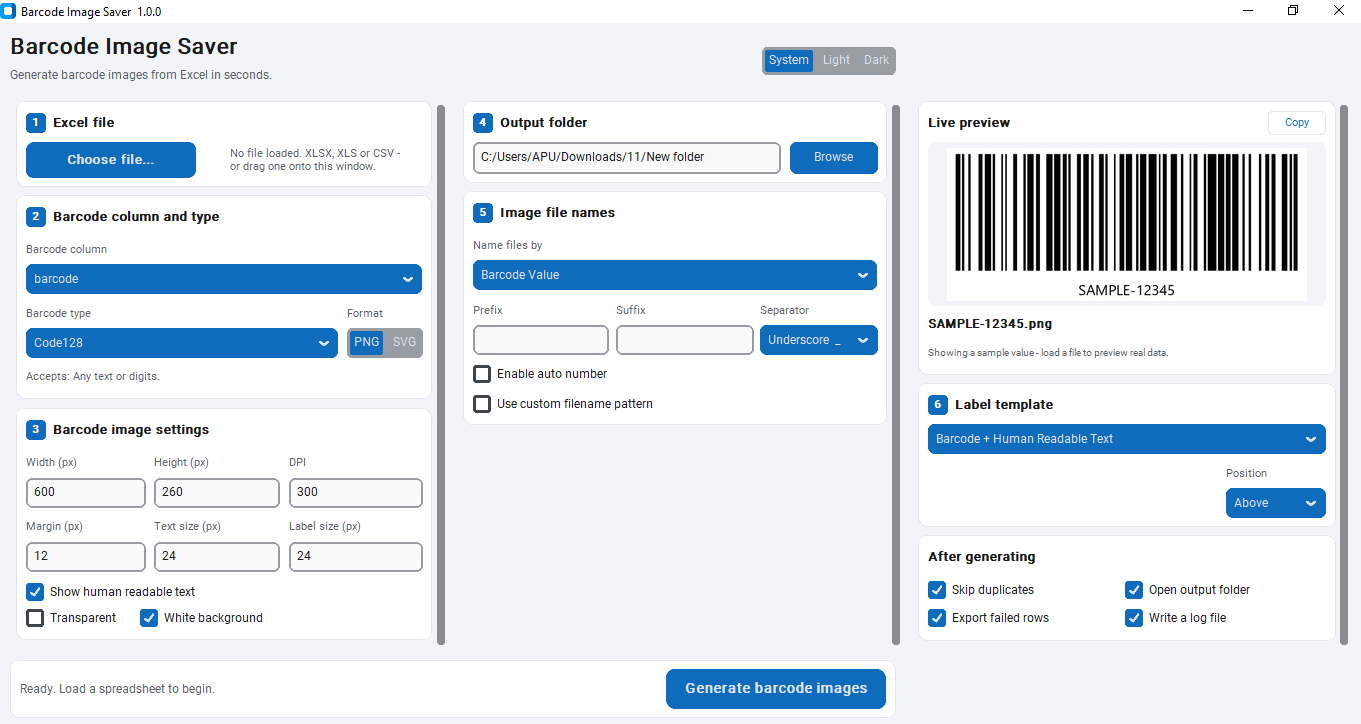Click the step 3 badge beside Barcode image settings

36,430
